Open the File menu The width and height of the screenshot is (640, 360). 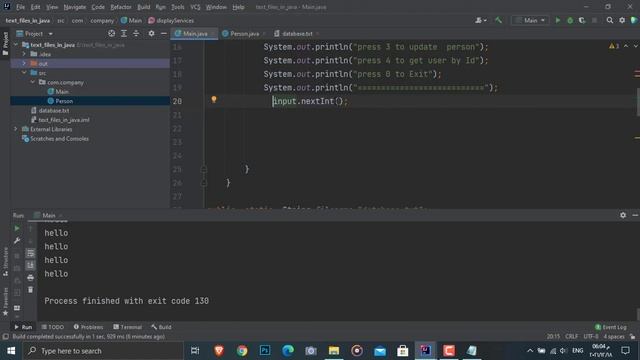click(x=20, y=7)
